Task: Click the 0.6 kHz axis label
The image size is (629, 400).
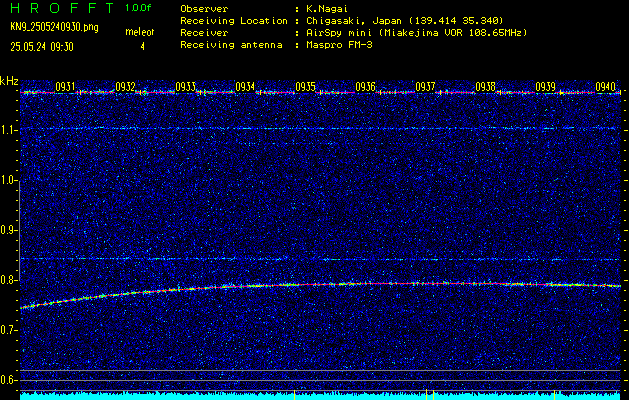Action: click(8, 380)
